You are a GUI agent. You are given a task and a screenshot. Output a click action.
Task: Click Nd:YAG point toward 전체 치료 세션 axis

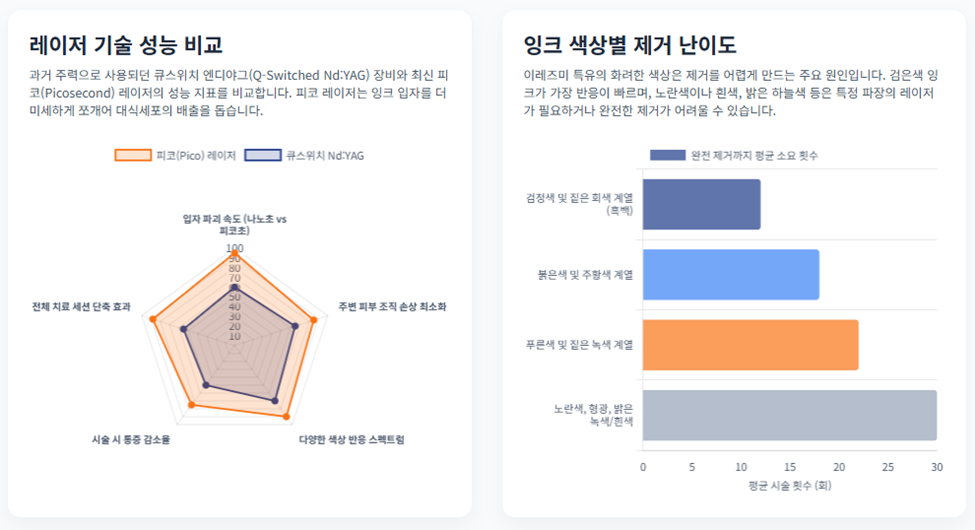(x=183, y=329)
